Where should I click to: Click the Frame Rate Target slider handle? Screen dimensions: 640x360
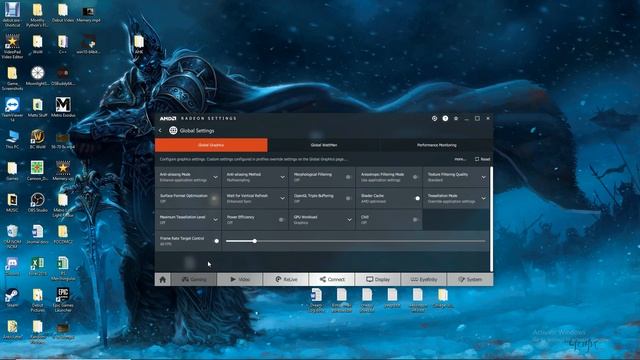pos(254,241)
